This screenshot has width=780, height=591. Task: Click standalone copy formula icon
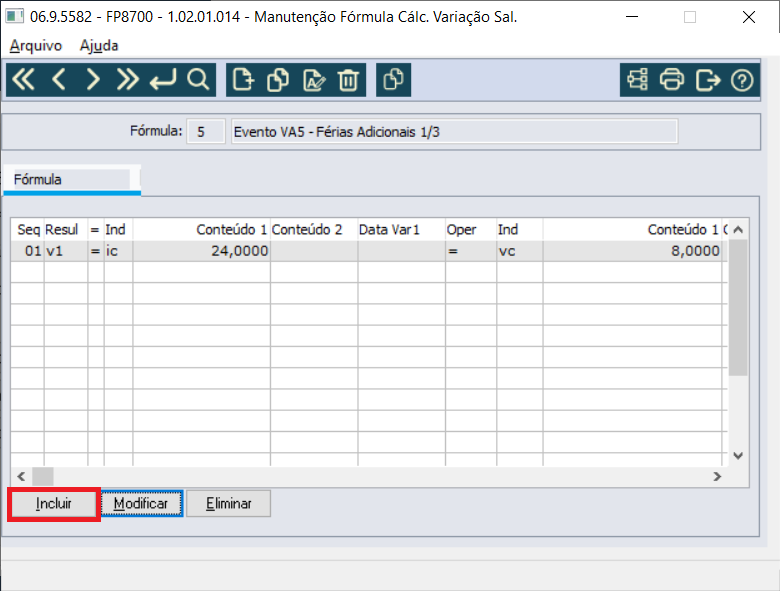[x=393, y=80]
